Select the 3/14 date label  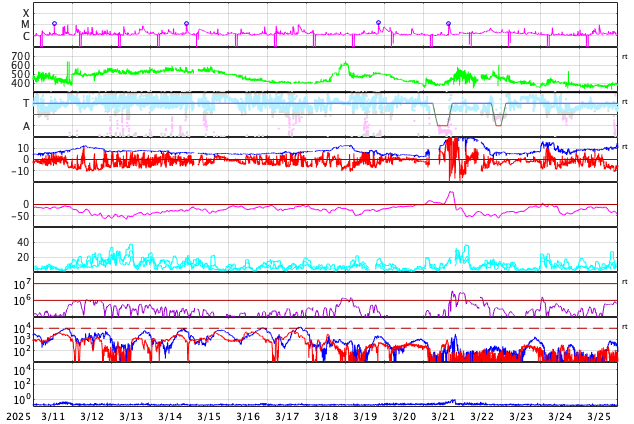click(x=170, y=417)
